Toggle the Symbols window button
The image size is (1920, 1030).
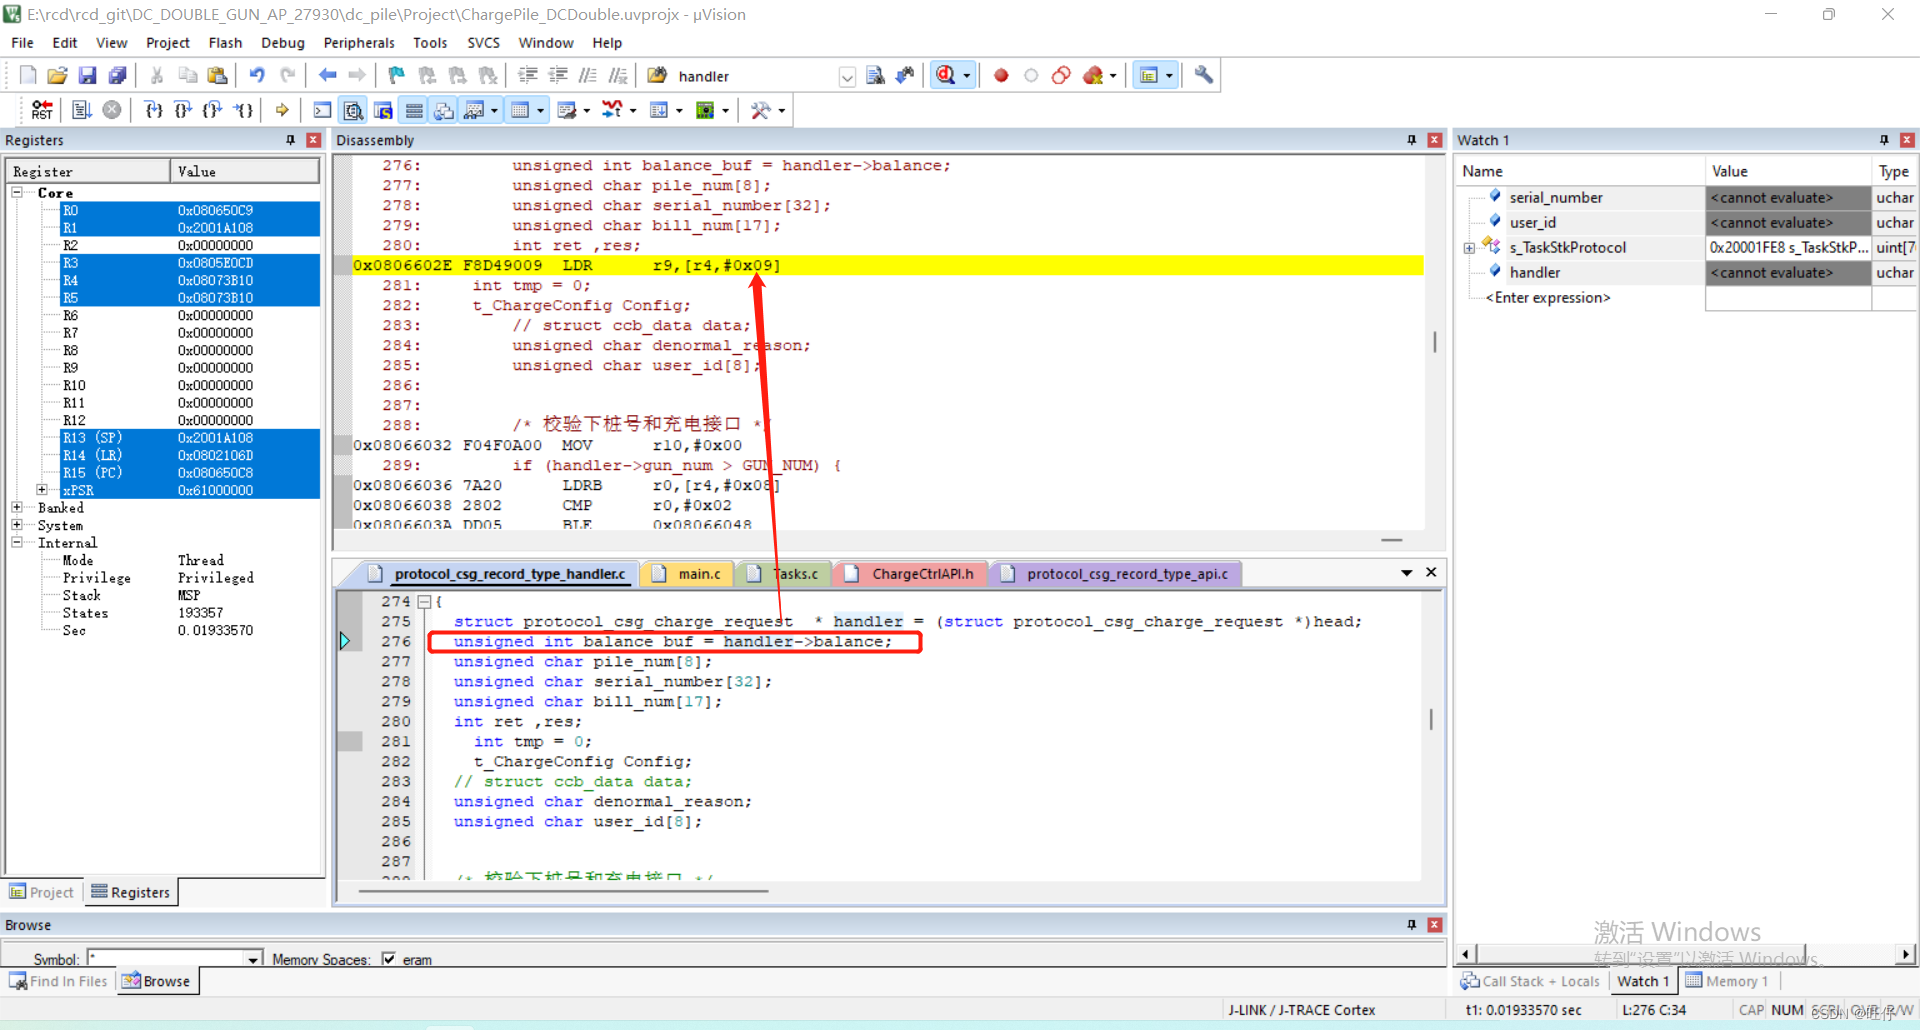point(383,110)
